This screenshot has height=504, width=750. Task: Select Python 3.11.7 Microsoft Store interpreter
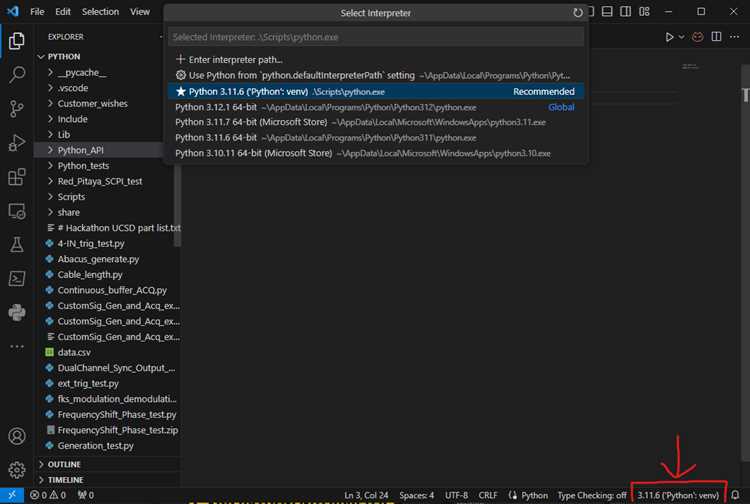[376, 122]
